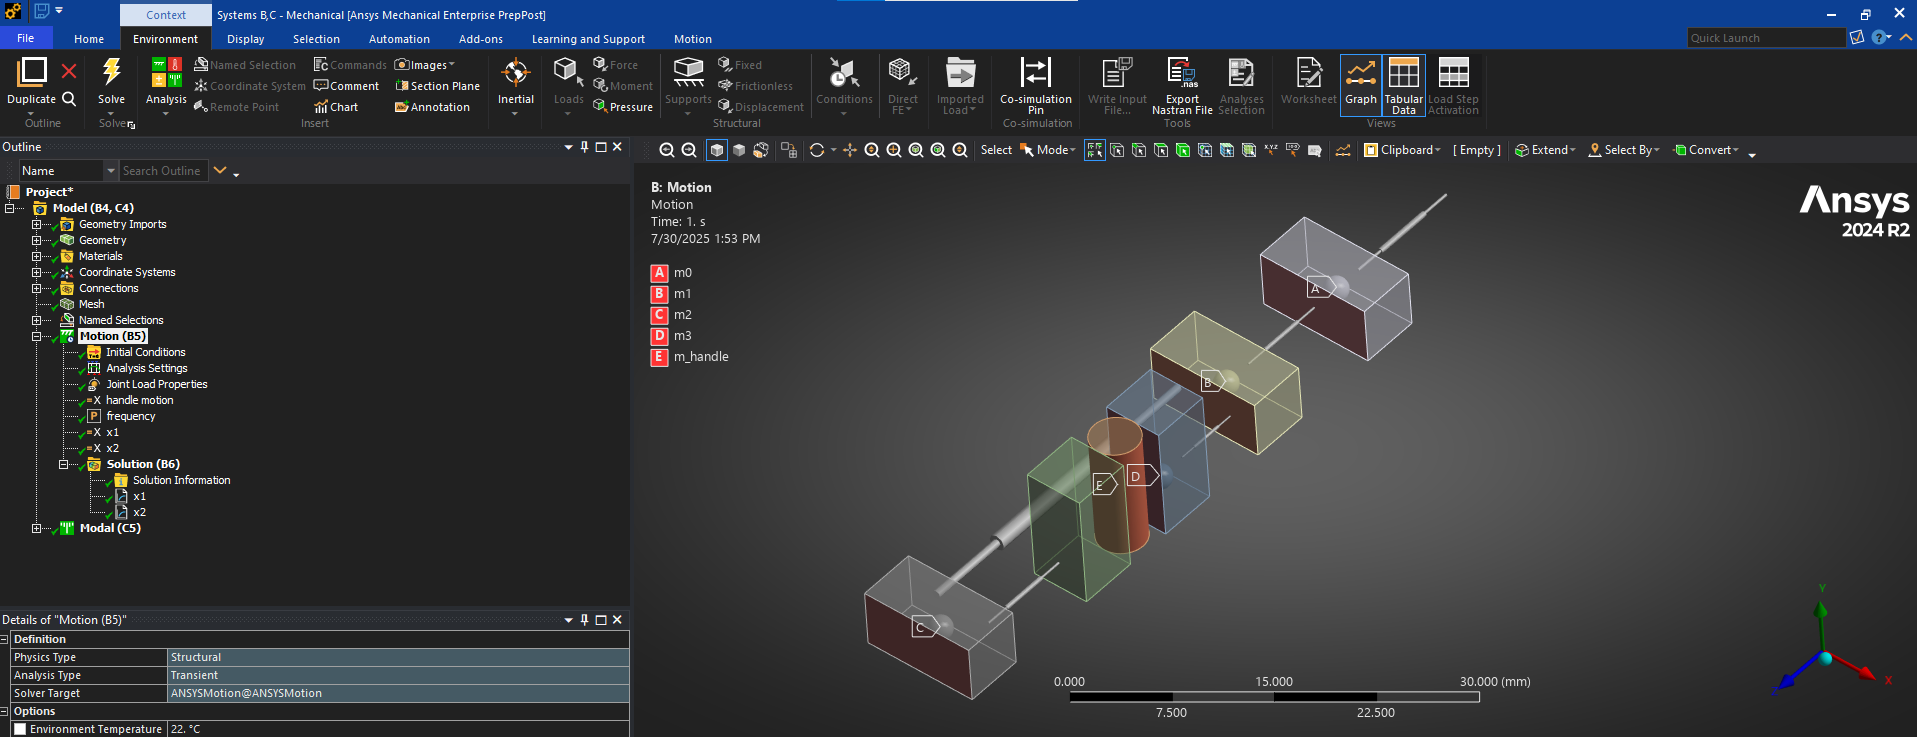Viewport: 1917px width, 737px height.
Task: Click the red A legend swatch for m0
Action: 659,273
